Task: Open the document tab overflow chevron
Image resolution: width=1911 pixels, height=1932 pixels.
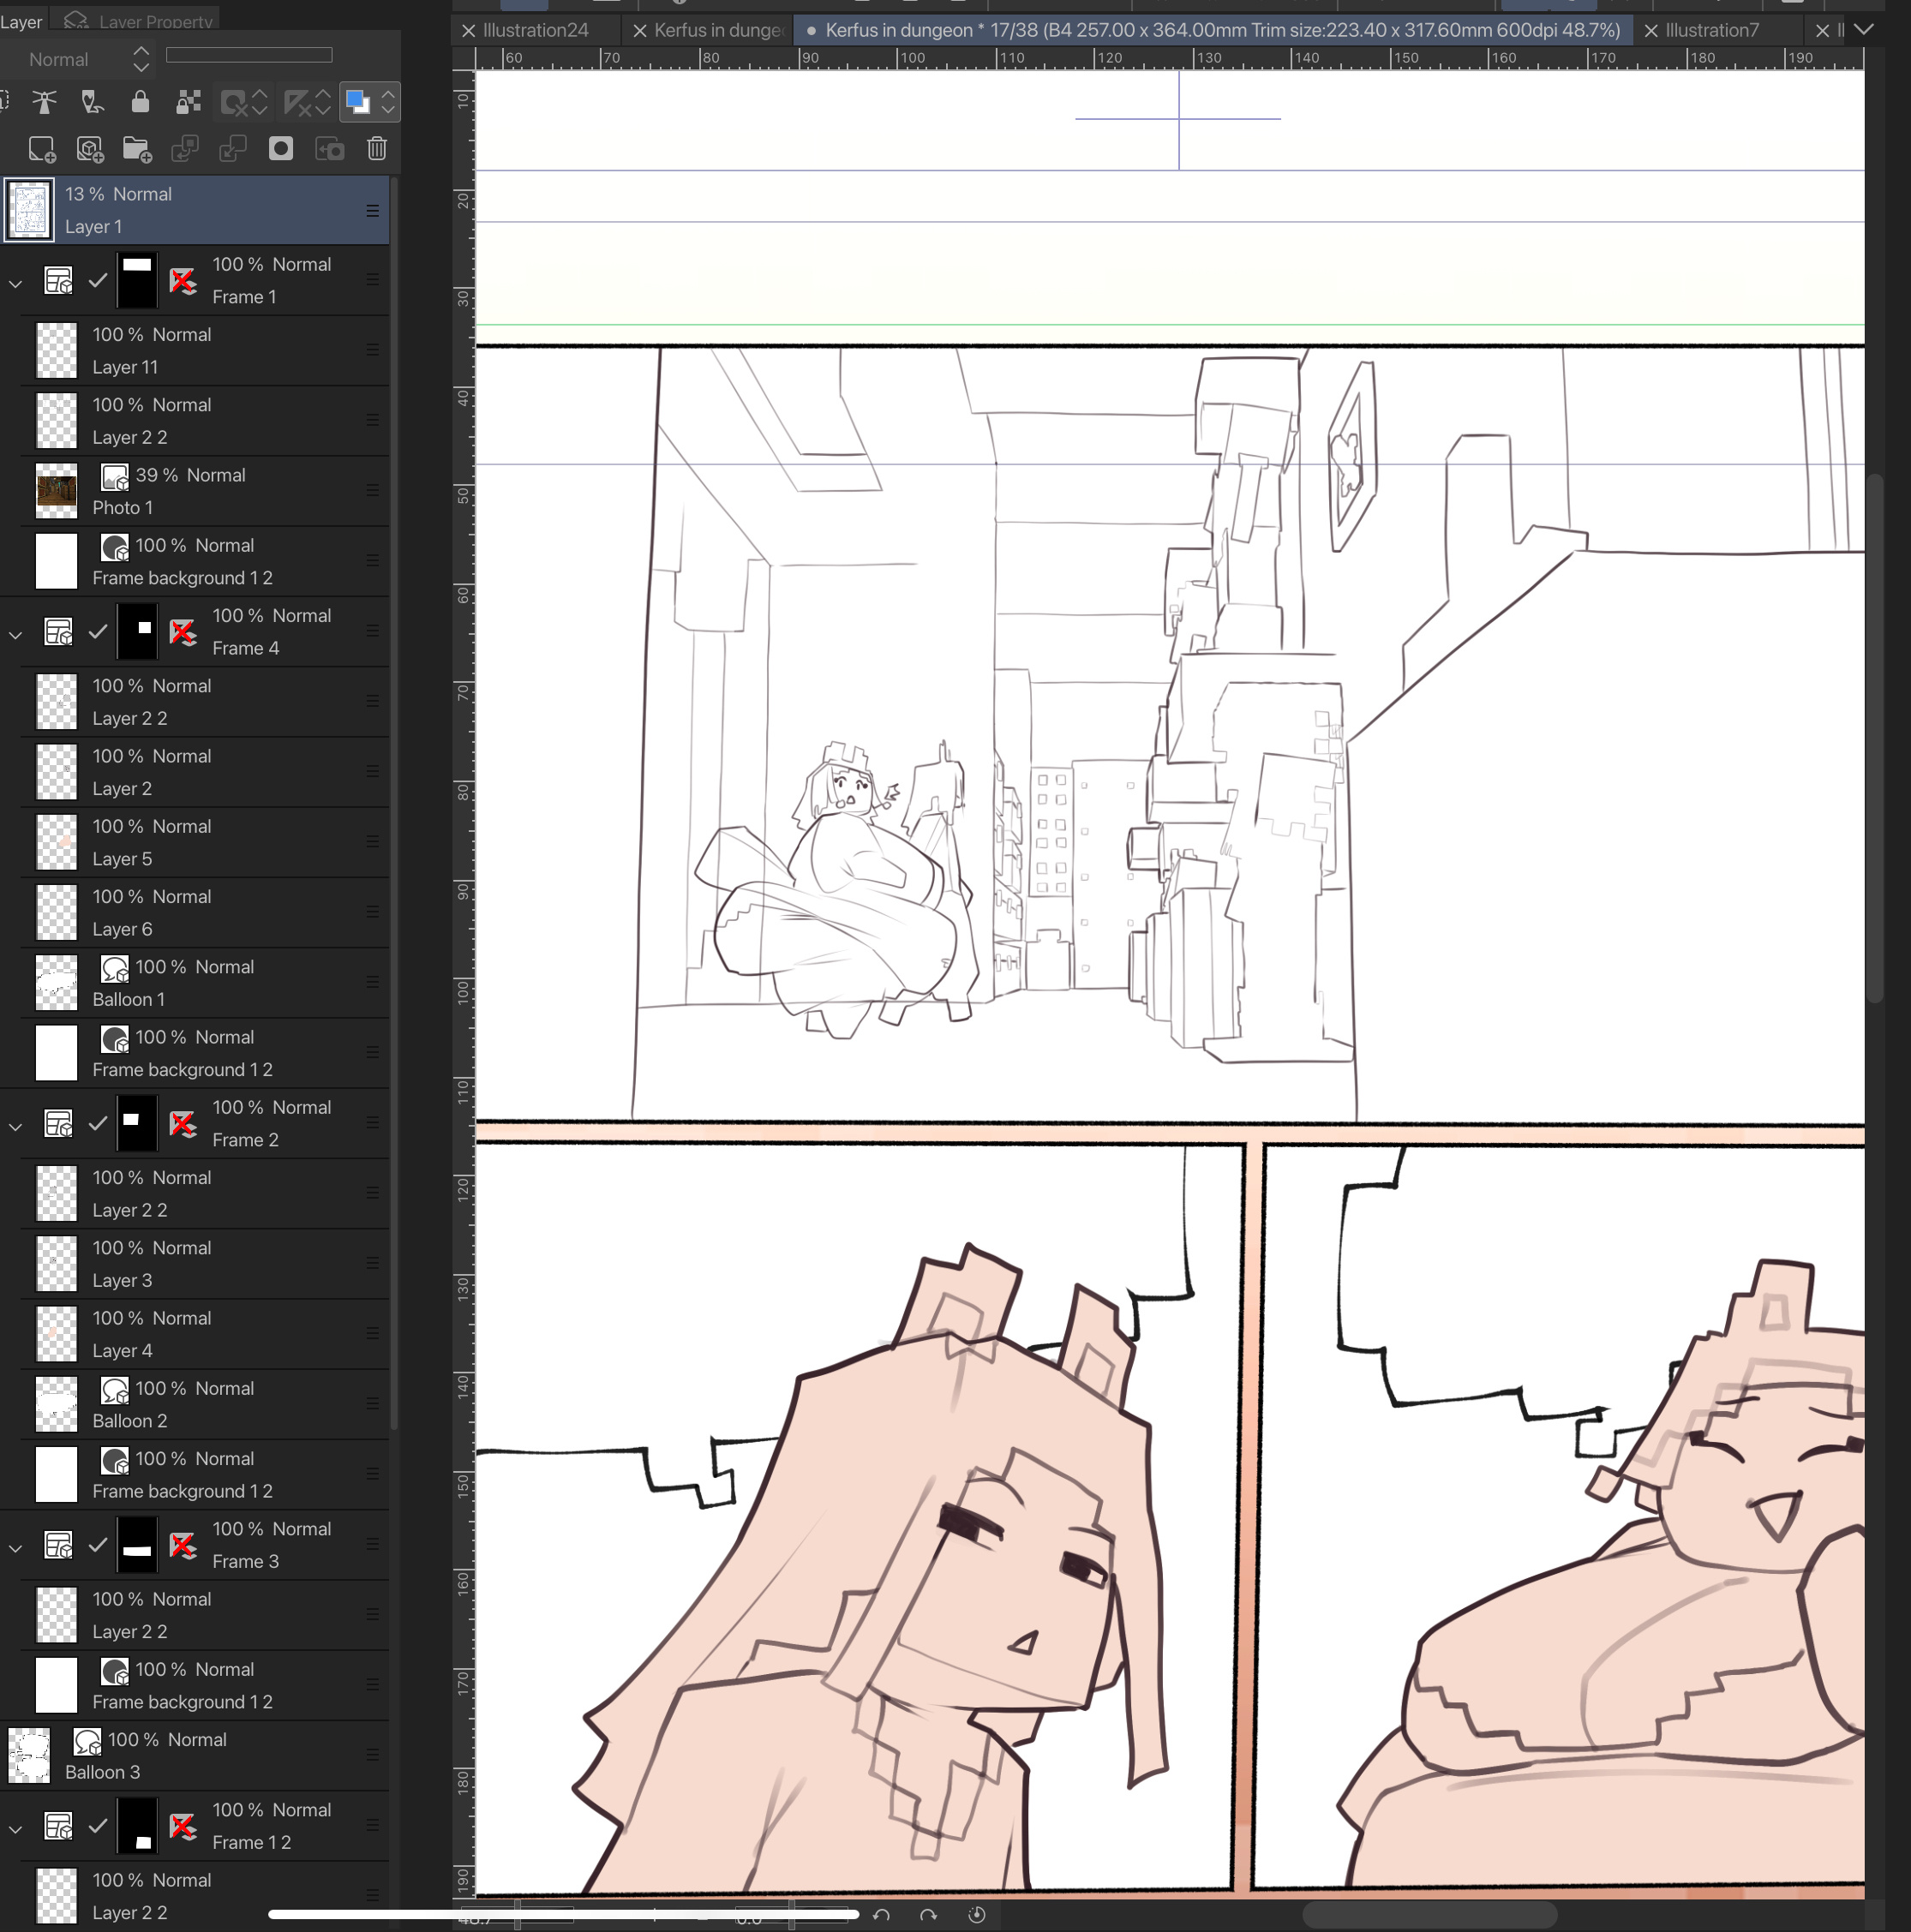Action: (x=1864, y=29)
